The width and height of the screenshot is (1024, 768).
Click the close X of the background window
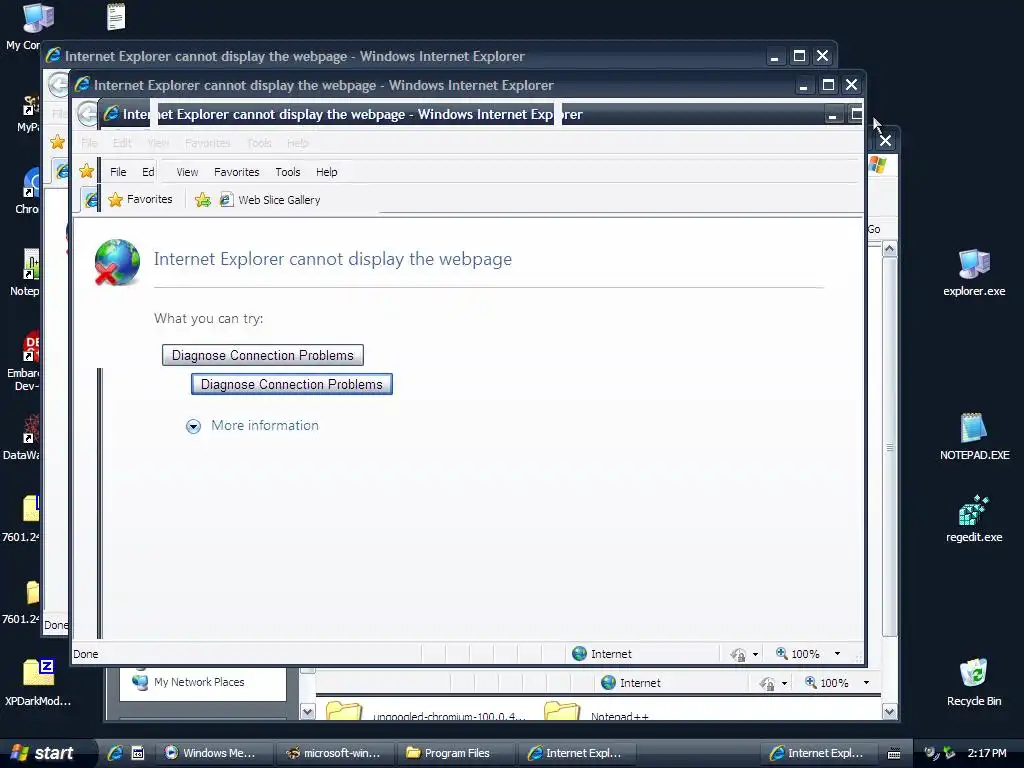[x=885, y=140]
